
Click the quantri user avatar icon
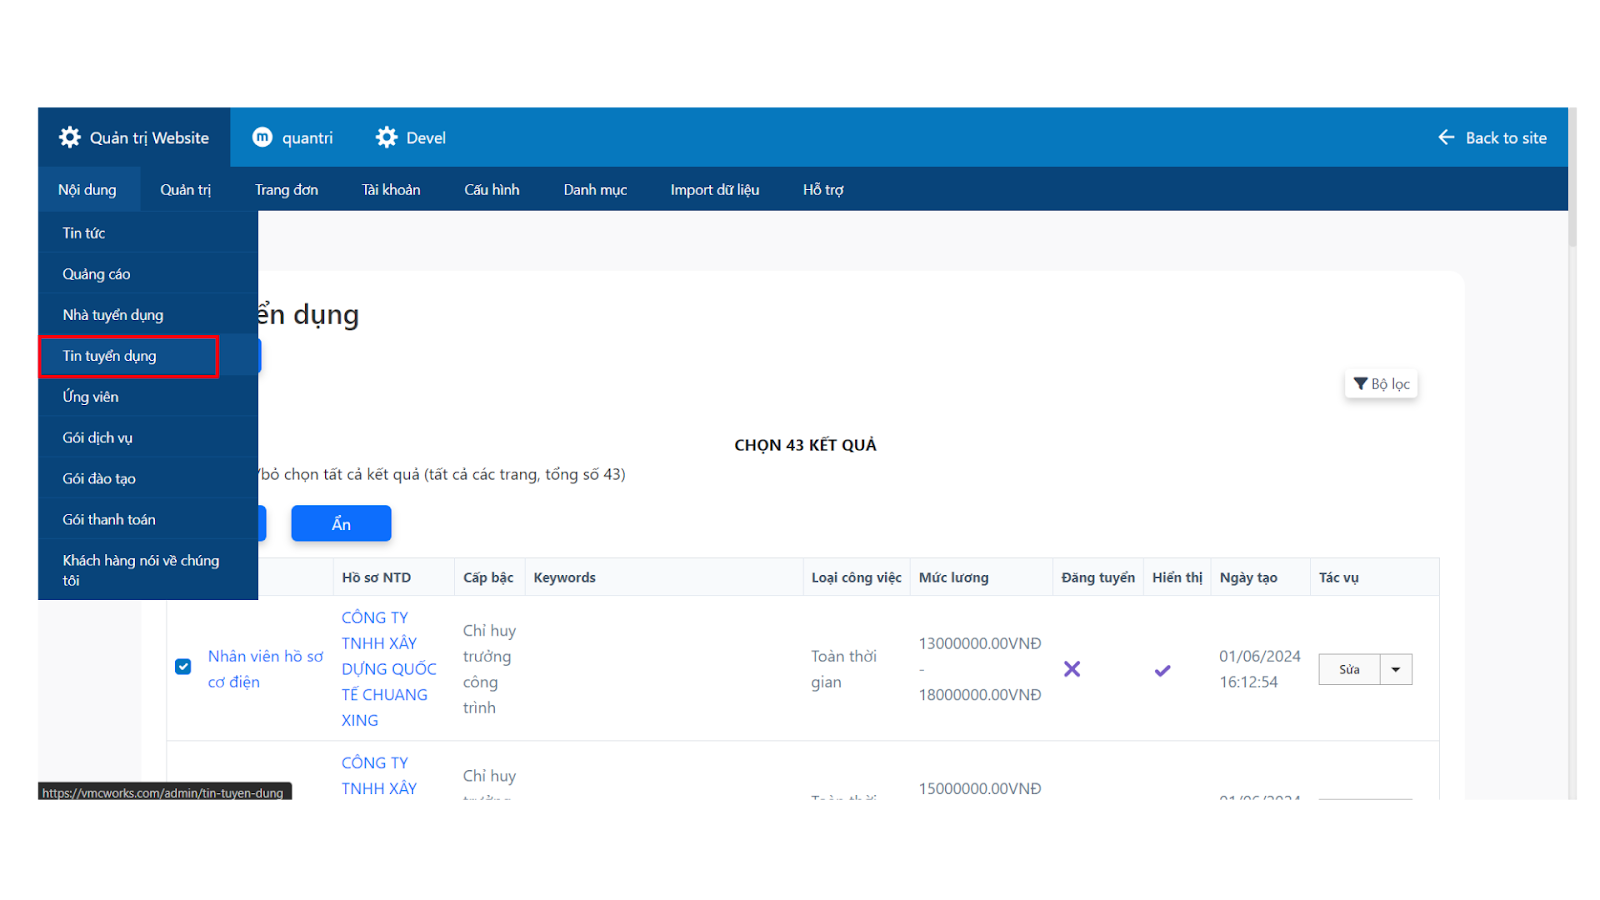(x=262, y=138)
